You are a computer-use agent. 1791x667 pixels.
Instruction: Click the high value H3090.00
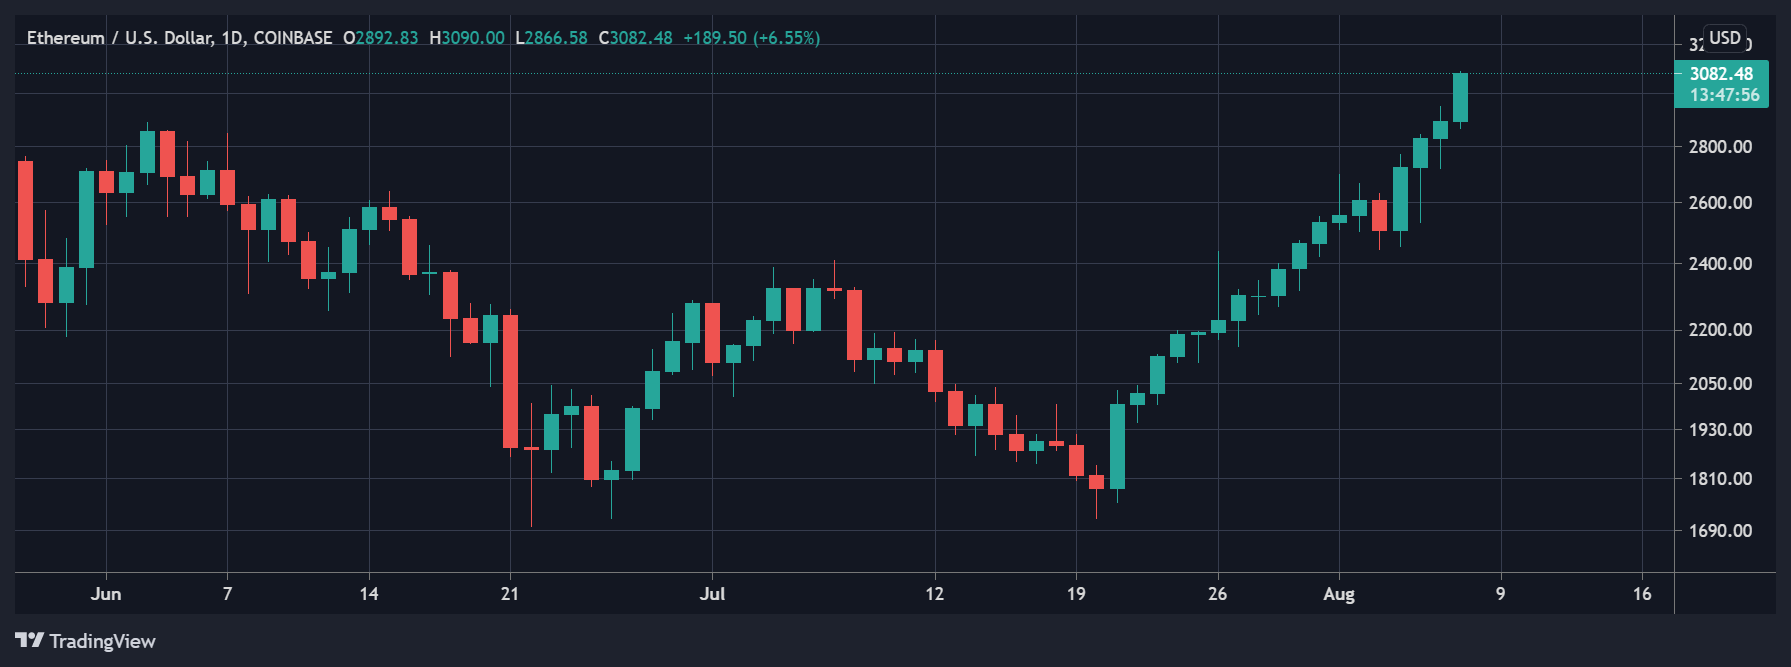coord(466,38)
